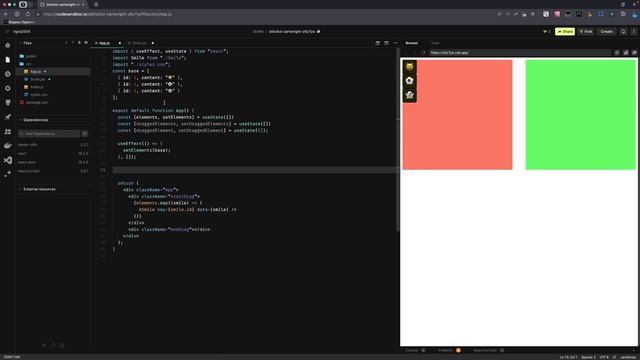640x360 pixels.
Task: Click the Fork button
Action: 586,31
